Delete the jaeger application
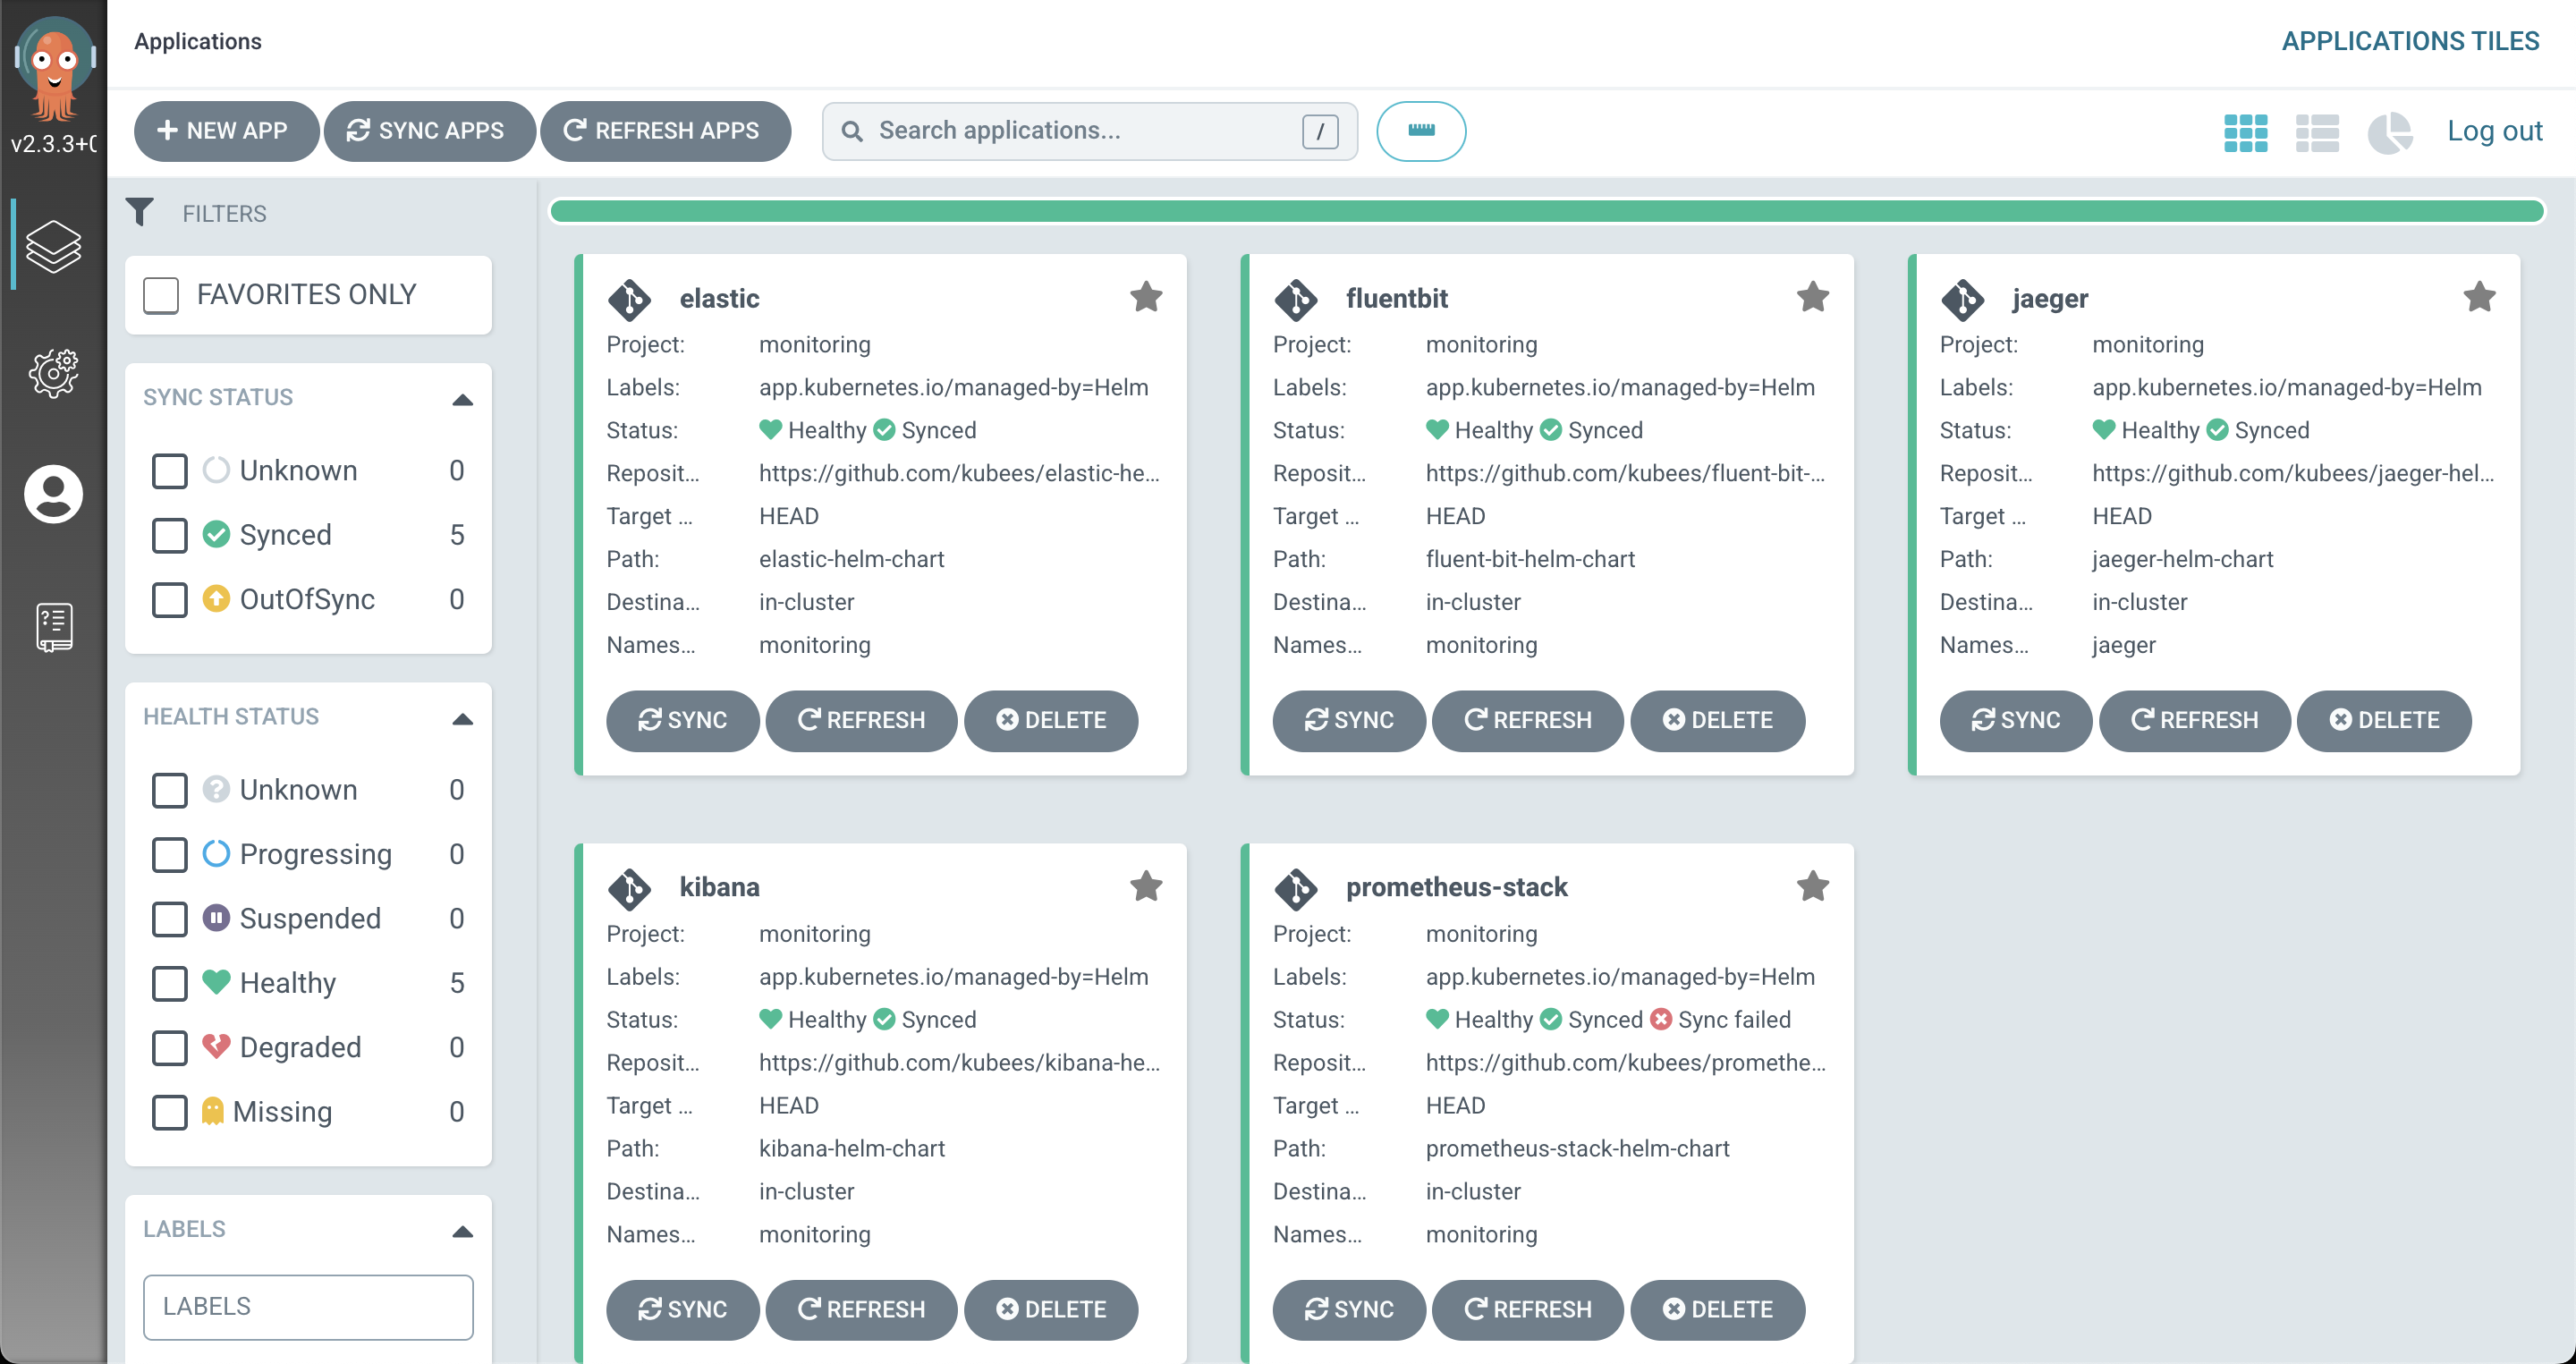Screen dimensions: 2576x1364 click(x=2383, y=720)
